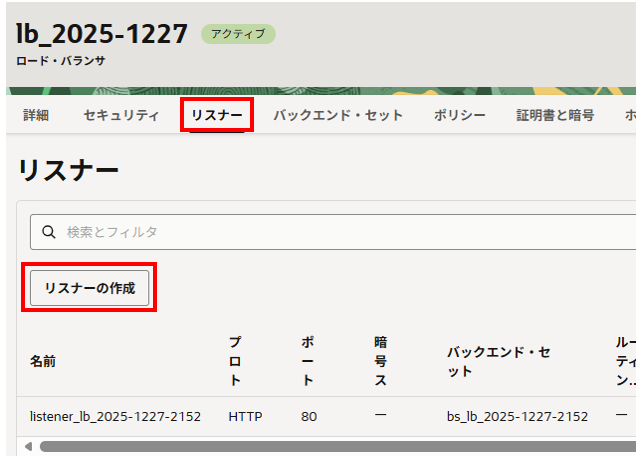Click the lb_2025-1227 page title

102,33
